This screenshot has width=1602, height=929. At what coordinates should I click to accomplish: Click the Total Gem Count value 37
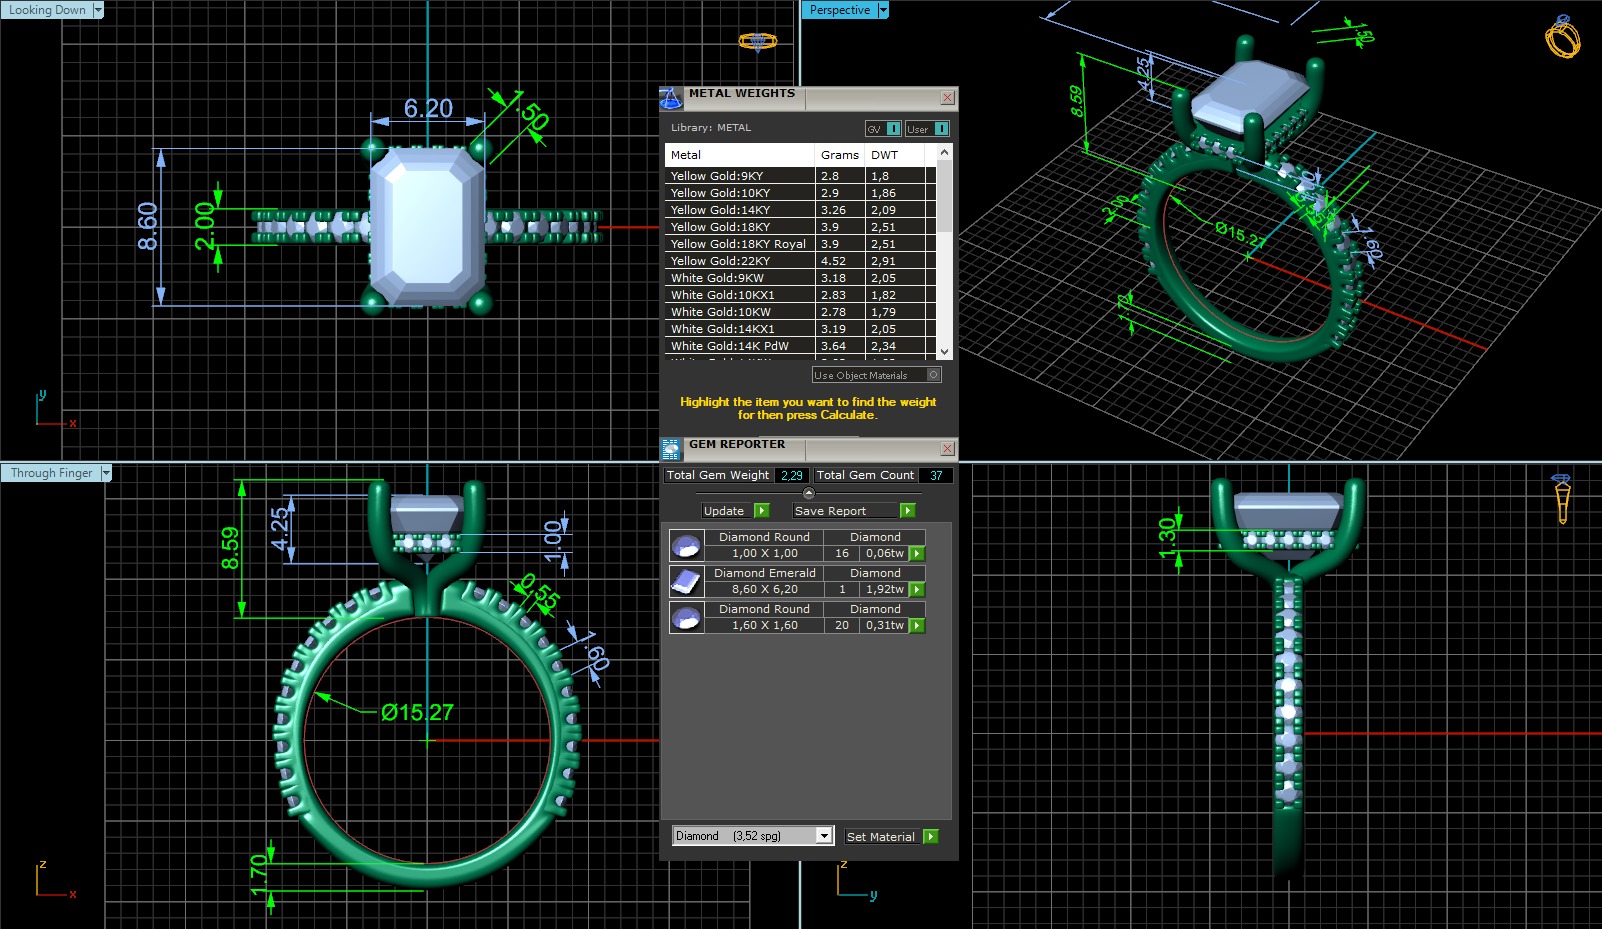click(936, 476)
